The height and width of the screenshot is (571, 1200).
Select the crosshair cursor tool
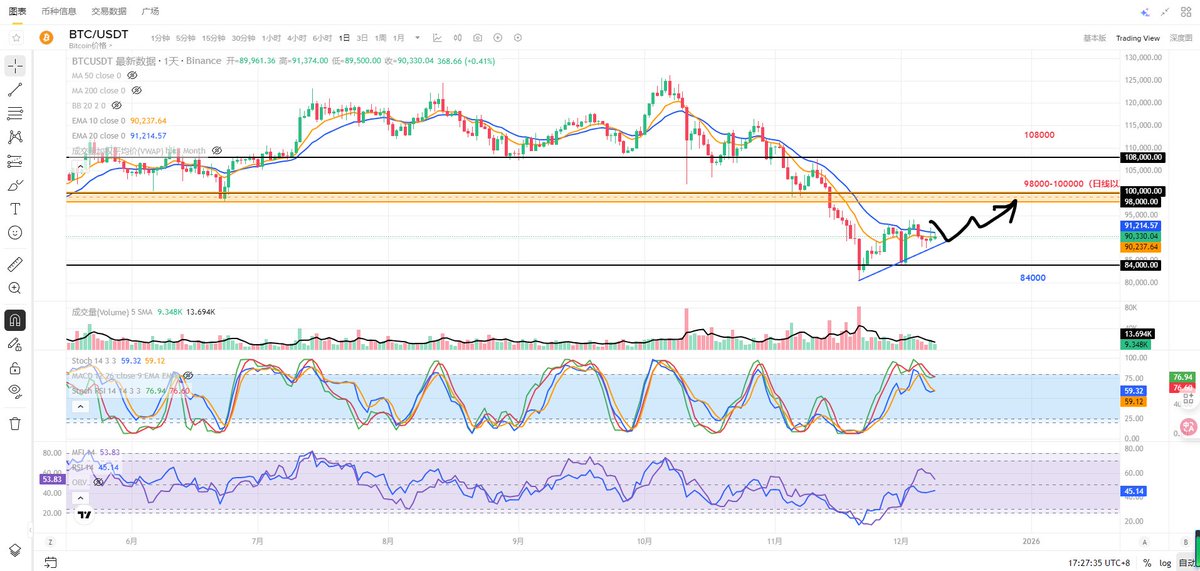[x=15, y=65]
